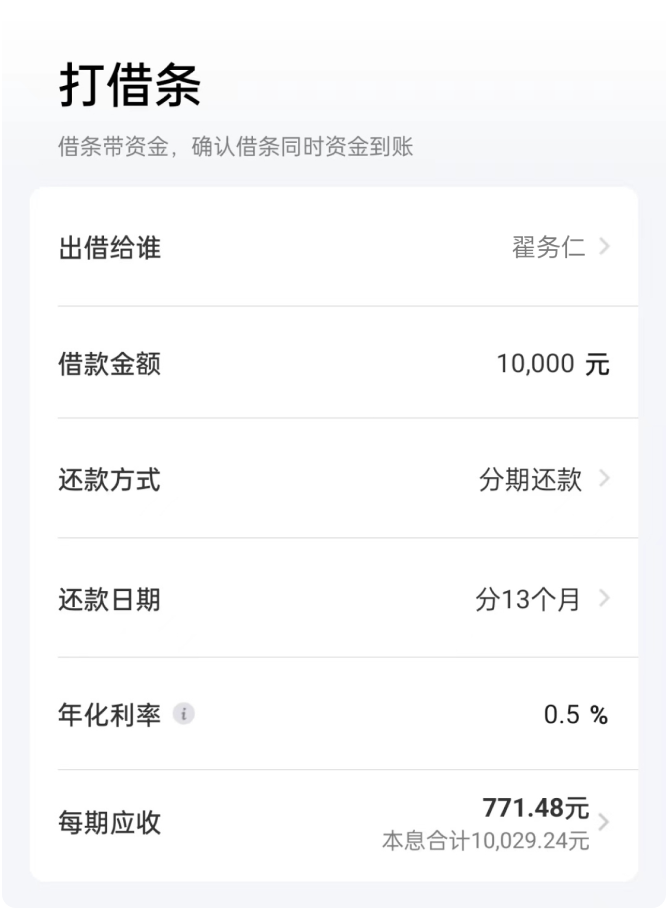The image size is (668, 910).
Task: Select borrower name 翟务仁
Action: click(548, 248)
